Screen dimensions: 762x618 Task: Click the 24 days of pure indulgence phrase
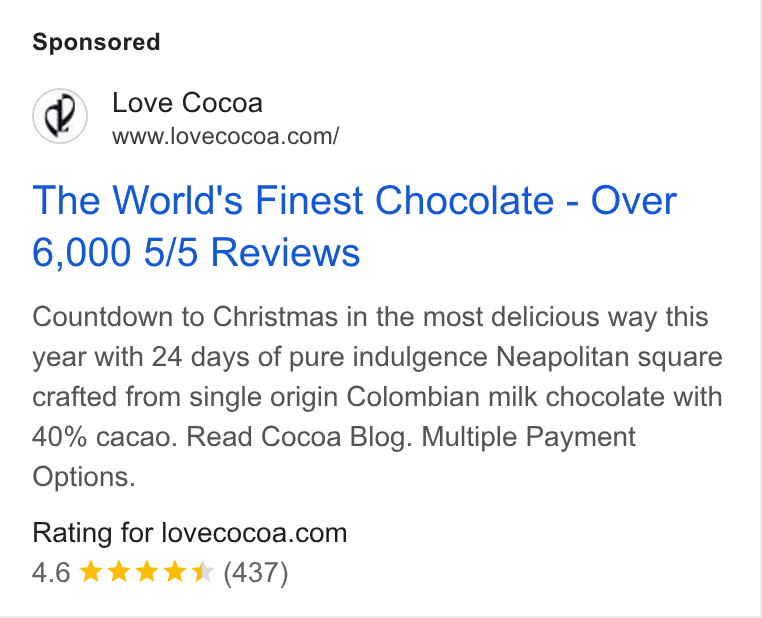click(x=319, y=358)
